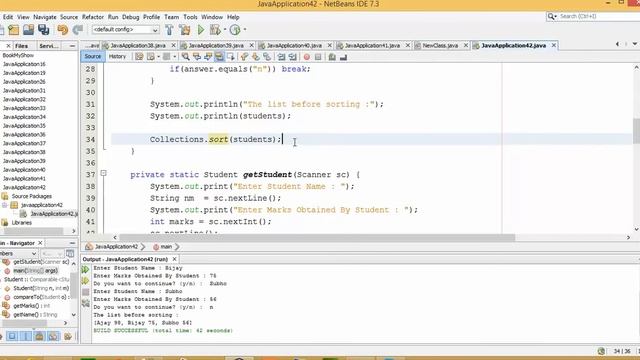Click the Shift Line Right icon in editor toolbar
This screenshot has width=640, height=360.
pos(293,57)
